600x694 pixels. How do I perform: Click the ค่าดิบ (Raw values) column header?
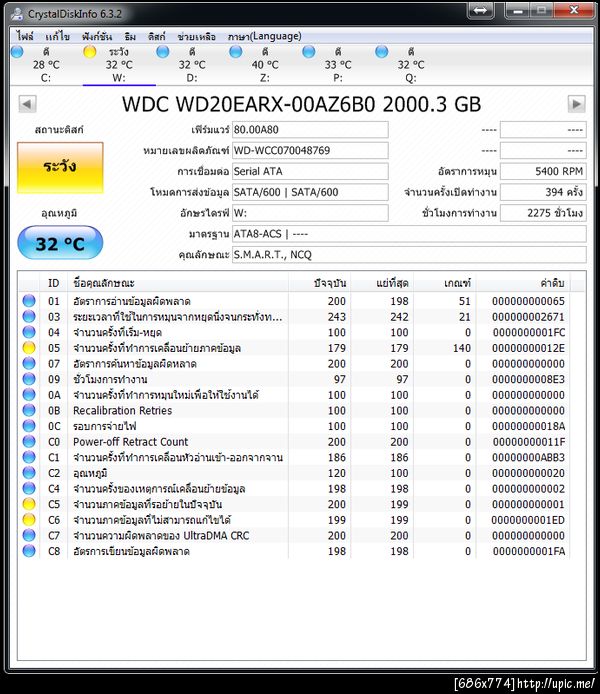523,283
